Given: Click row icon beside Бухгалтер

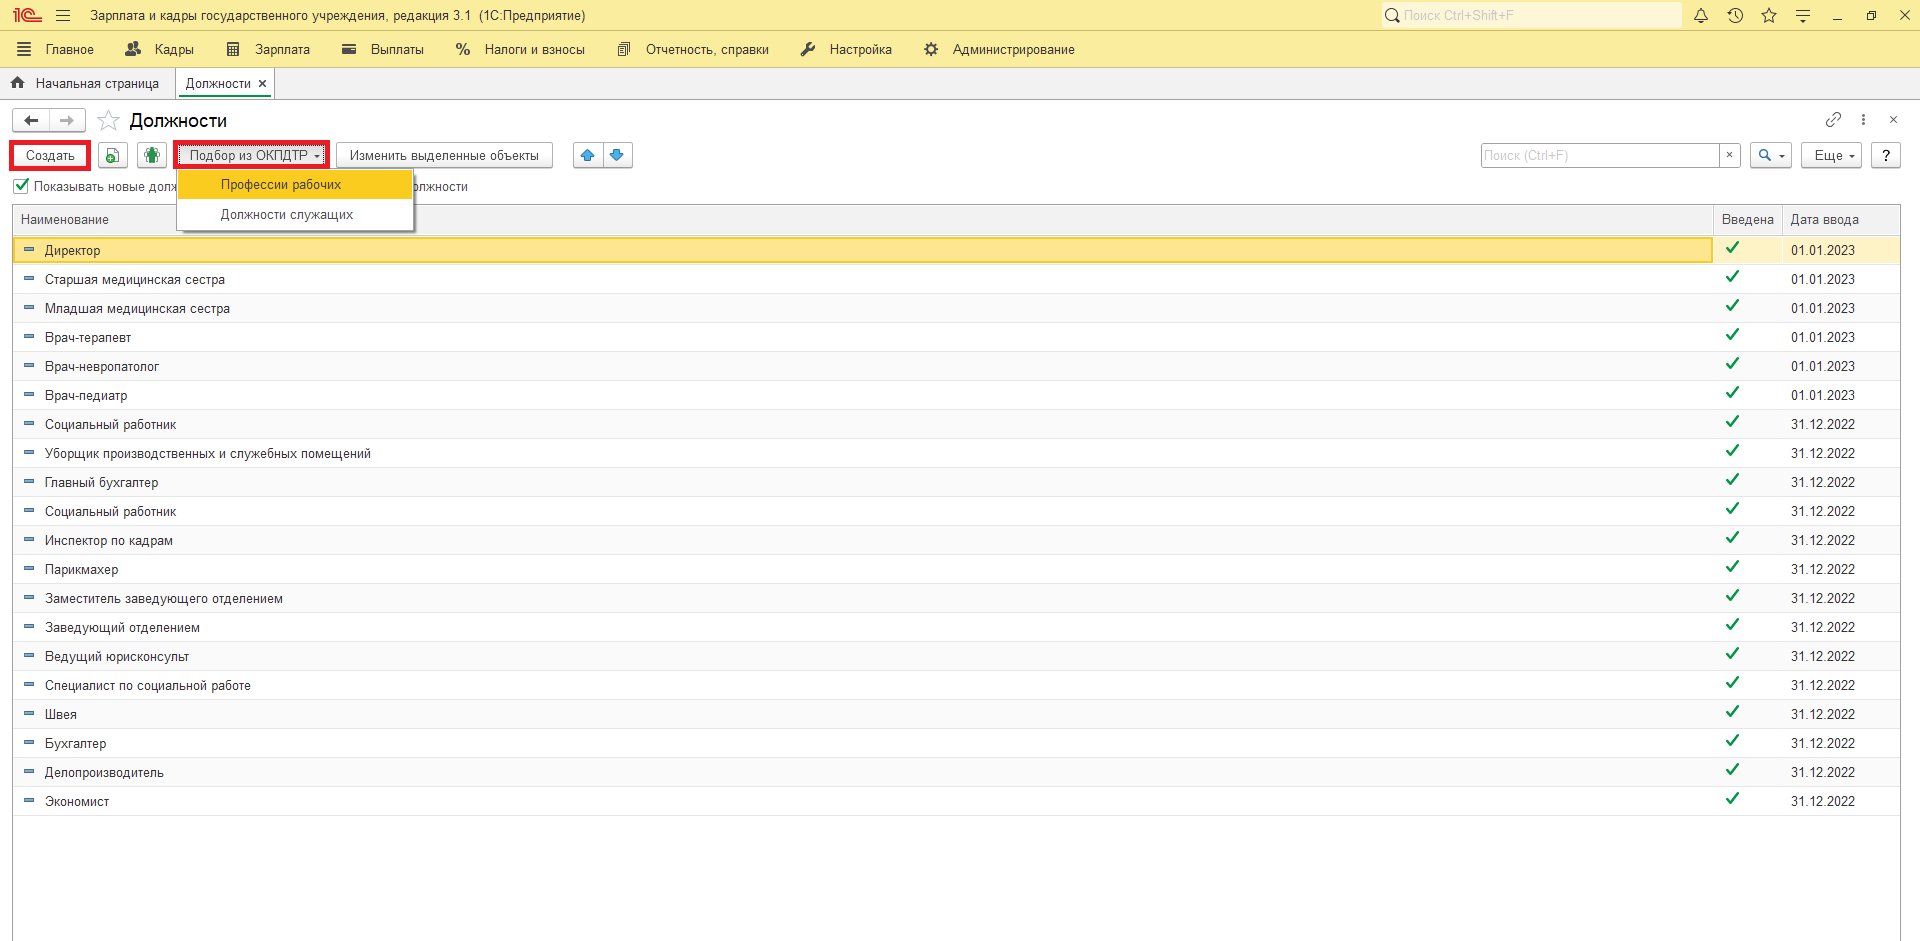Looking at the screenshot, I should pyautogui.click(x=29, y=743).
